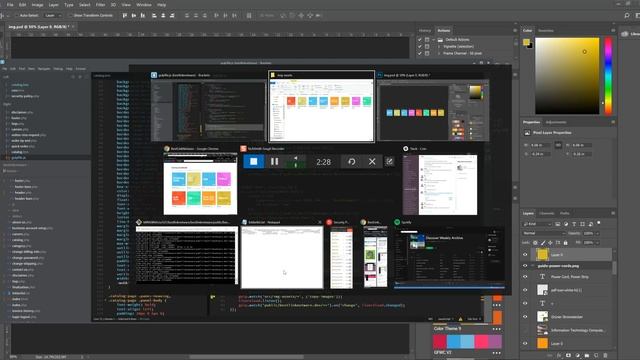Open Photoshop search magnifier icon
640x360 pixels.
point(627,16)
